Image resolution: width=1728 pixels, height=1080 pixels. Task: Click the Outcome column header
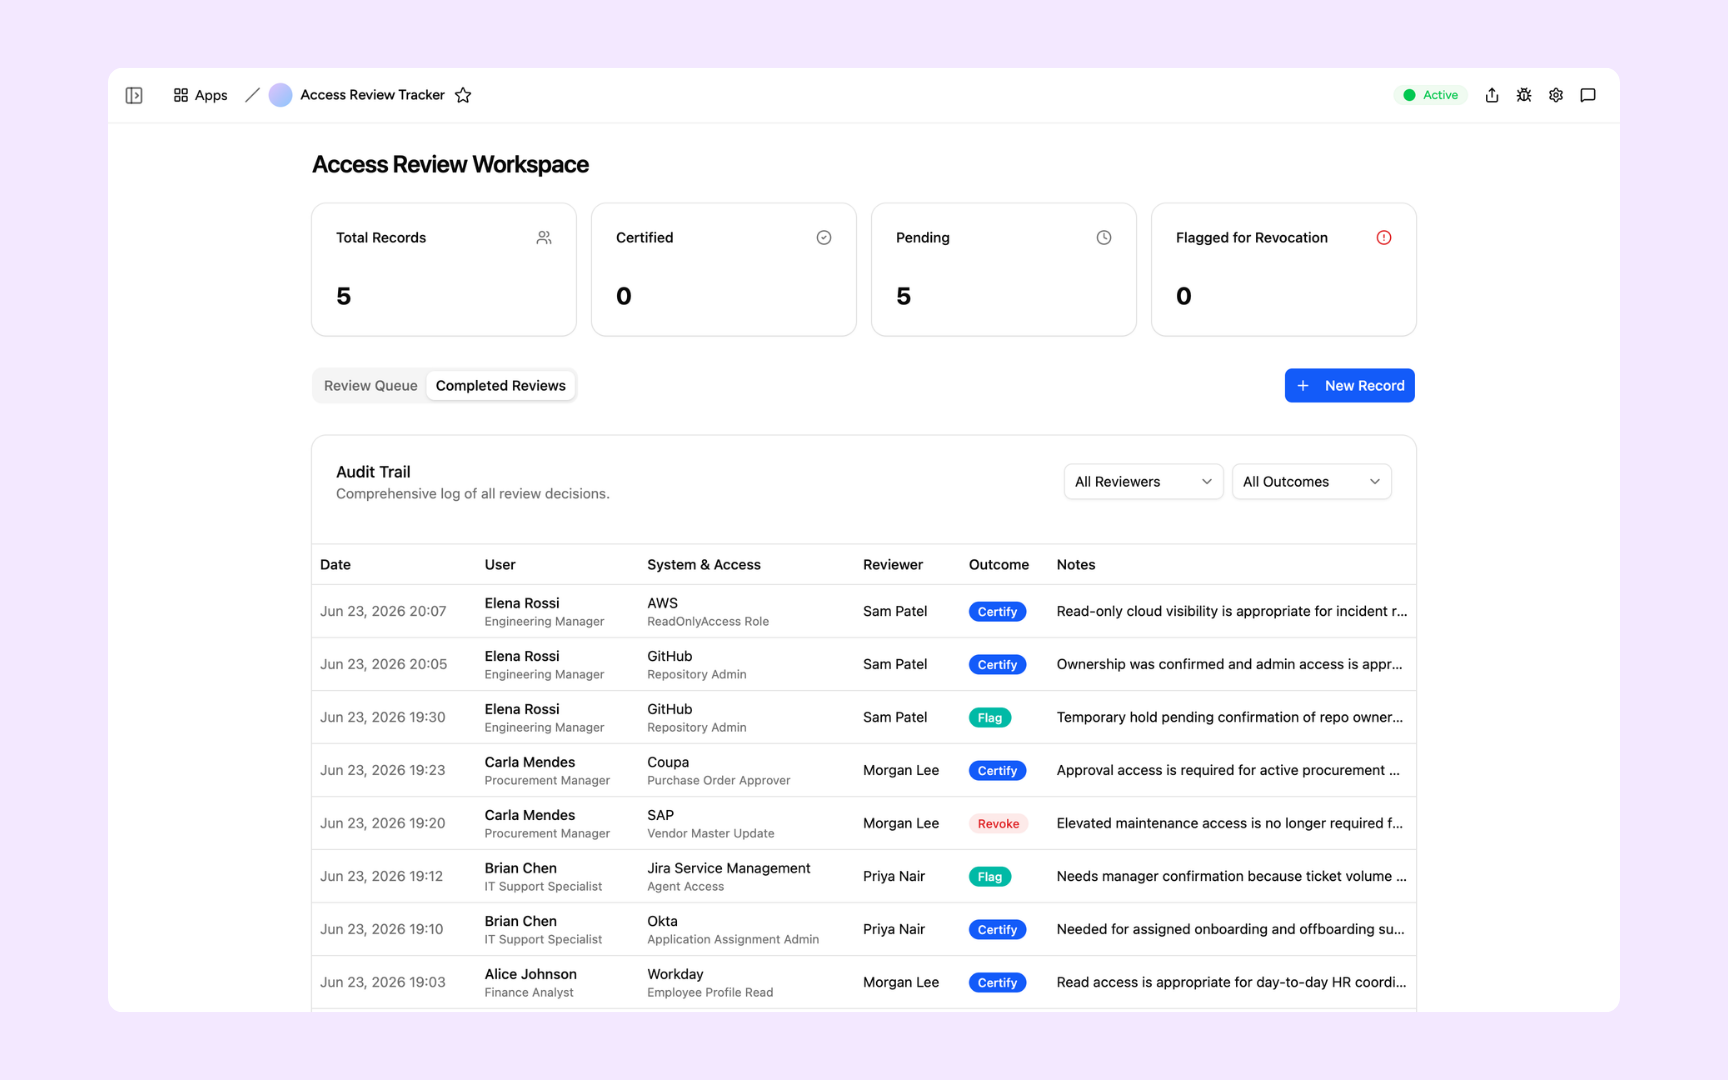pyautogui.click(x=999, y=565)
